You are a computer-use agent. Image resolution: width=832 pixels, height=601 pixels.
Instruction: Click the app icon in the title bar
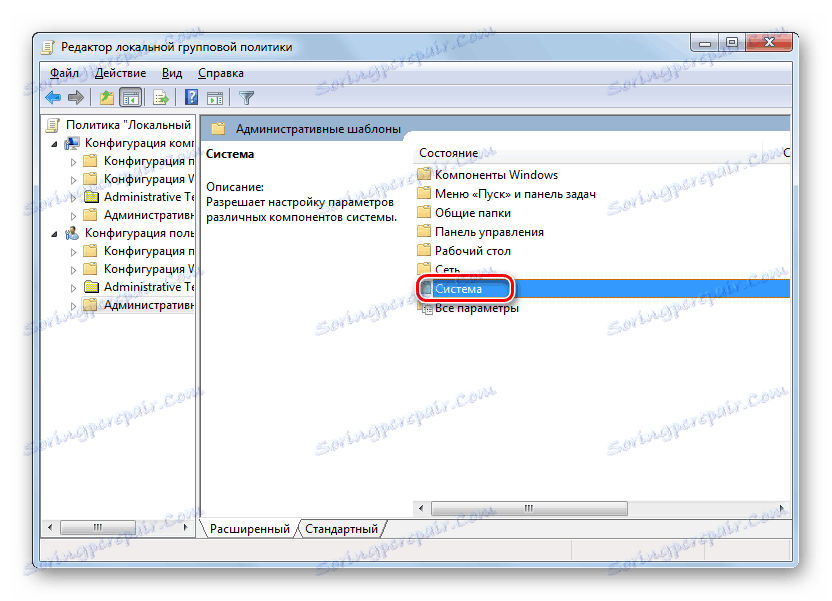48,47
